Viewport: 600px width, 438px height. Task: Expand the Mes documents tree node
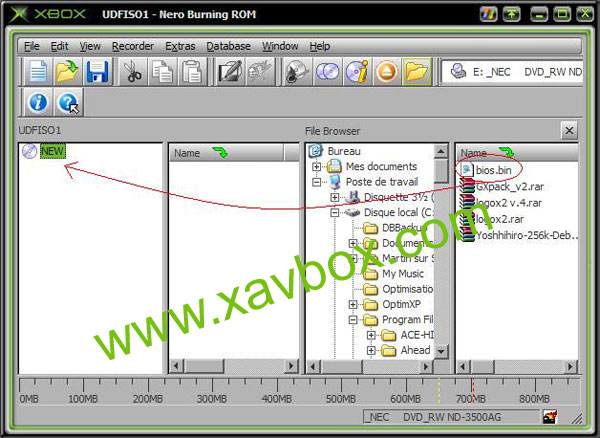point(317,167)
